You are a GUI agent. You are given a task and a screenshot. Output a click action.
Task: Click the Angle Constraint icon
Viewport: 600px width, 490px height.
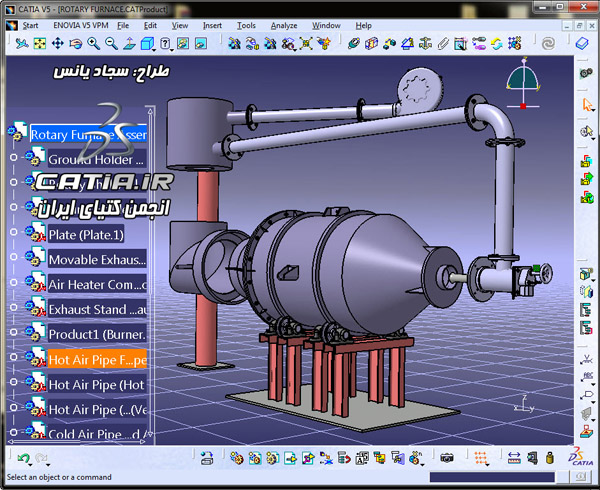point(407,44)
